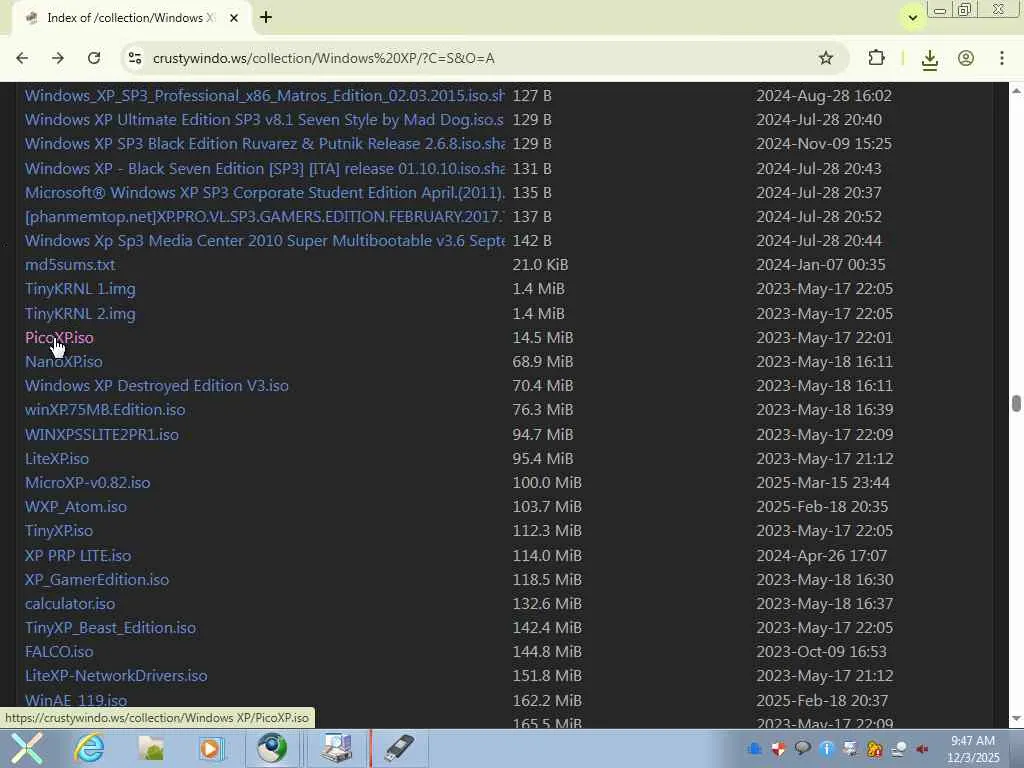Image resolution: width=1024 pixels, height=768 pixels.
Task: Click the speech bubble tray icon
Action: coord(803,748)
